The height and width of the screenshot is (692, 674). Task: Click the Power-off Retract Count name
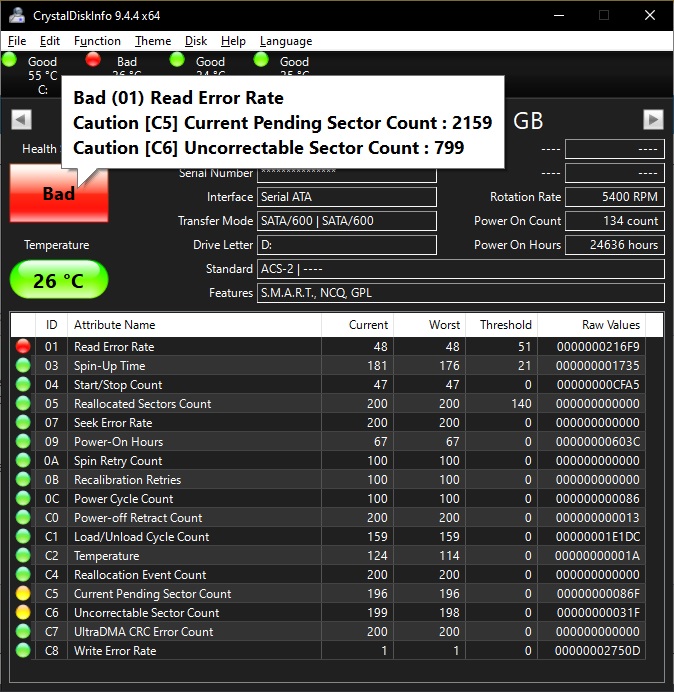click(x=138, y=518)
